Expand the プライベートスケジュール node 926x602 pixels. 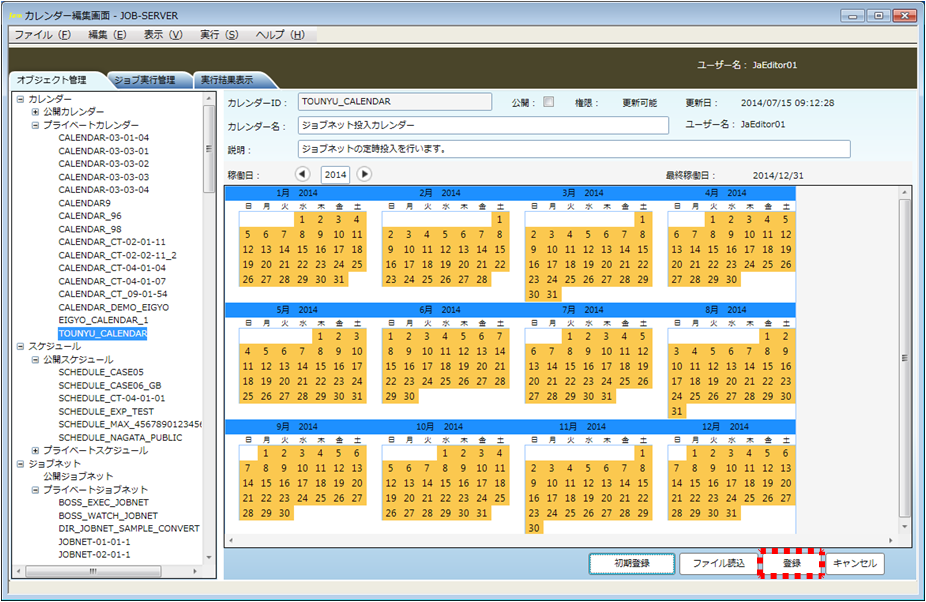35,450
